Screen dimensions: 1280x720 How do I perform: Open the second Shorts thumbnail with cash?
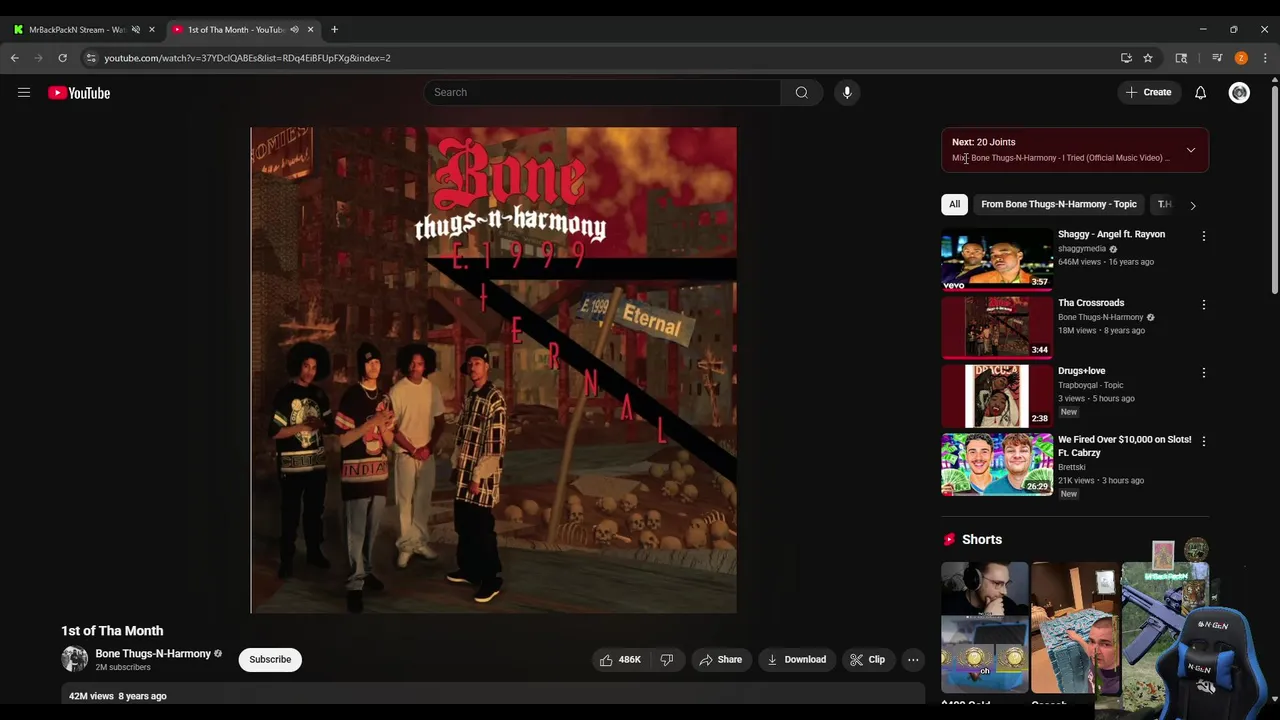point(1074,628)
